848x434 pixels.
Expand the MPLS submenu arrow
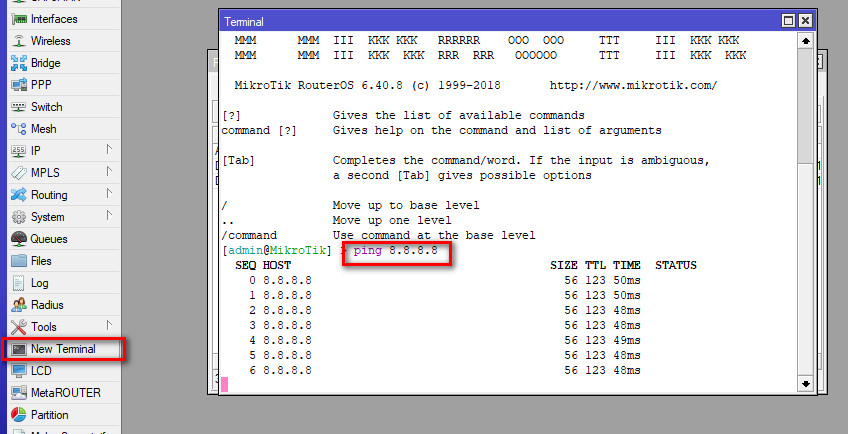(x=109, y=172)
